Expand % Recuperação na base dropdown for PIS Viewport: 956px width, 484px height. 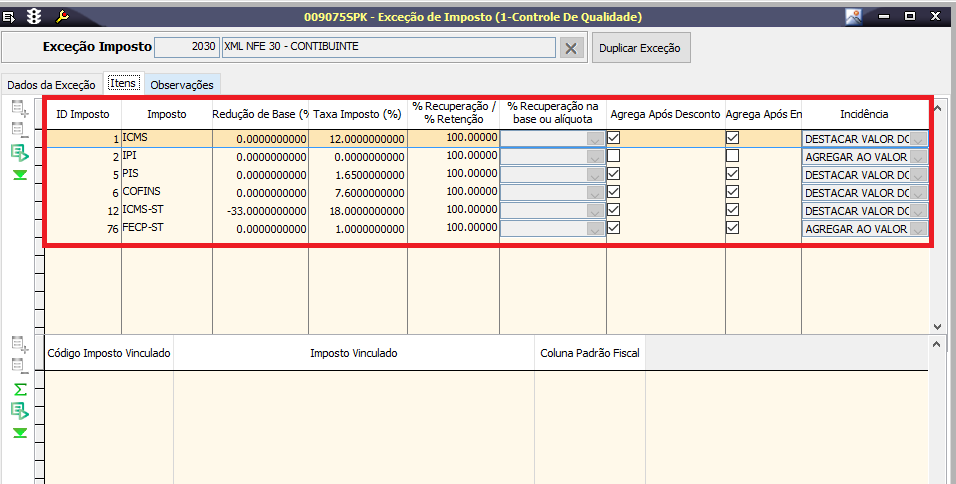click(x=596, y=175)
